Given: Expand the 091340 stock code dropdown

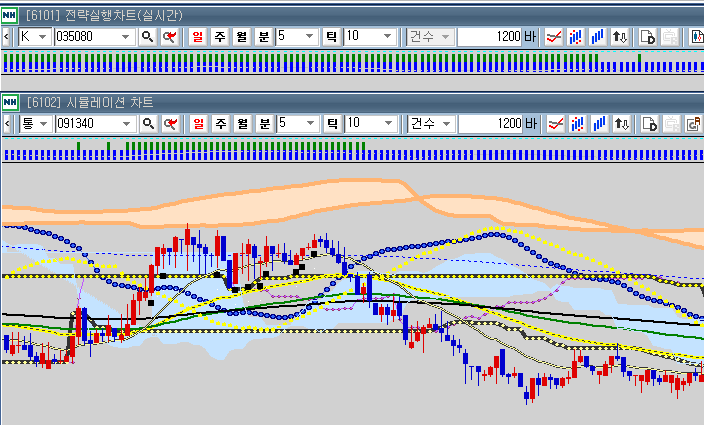Looking at the screenshot, I should (x=126, y=124).
